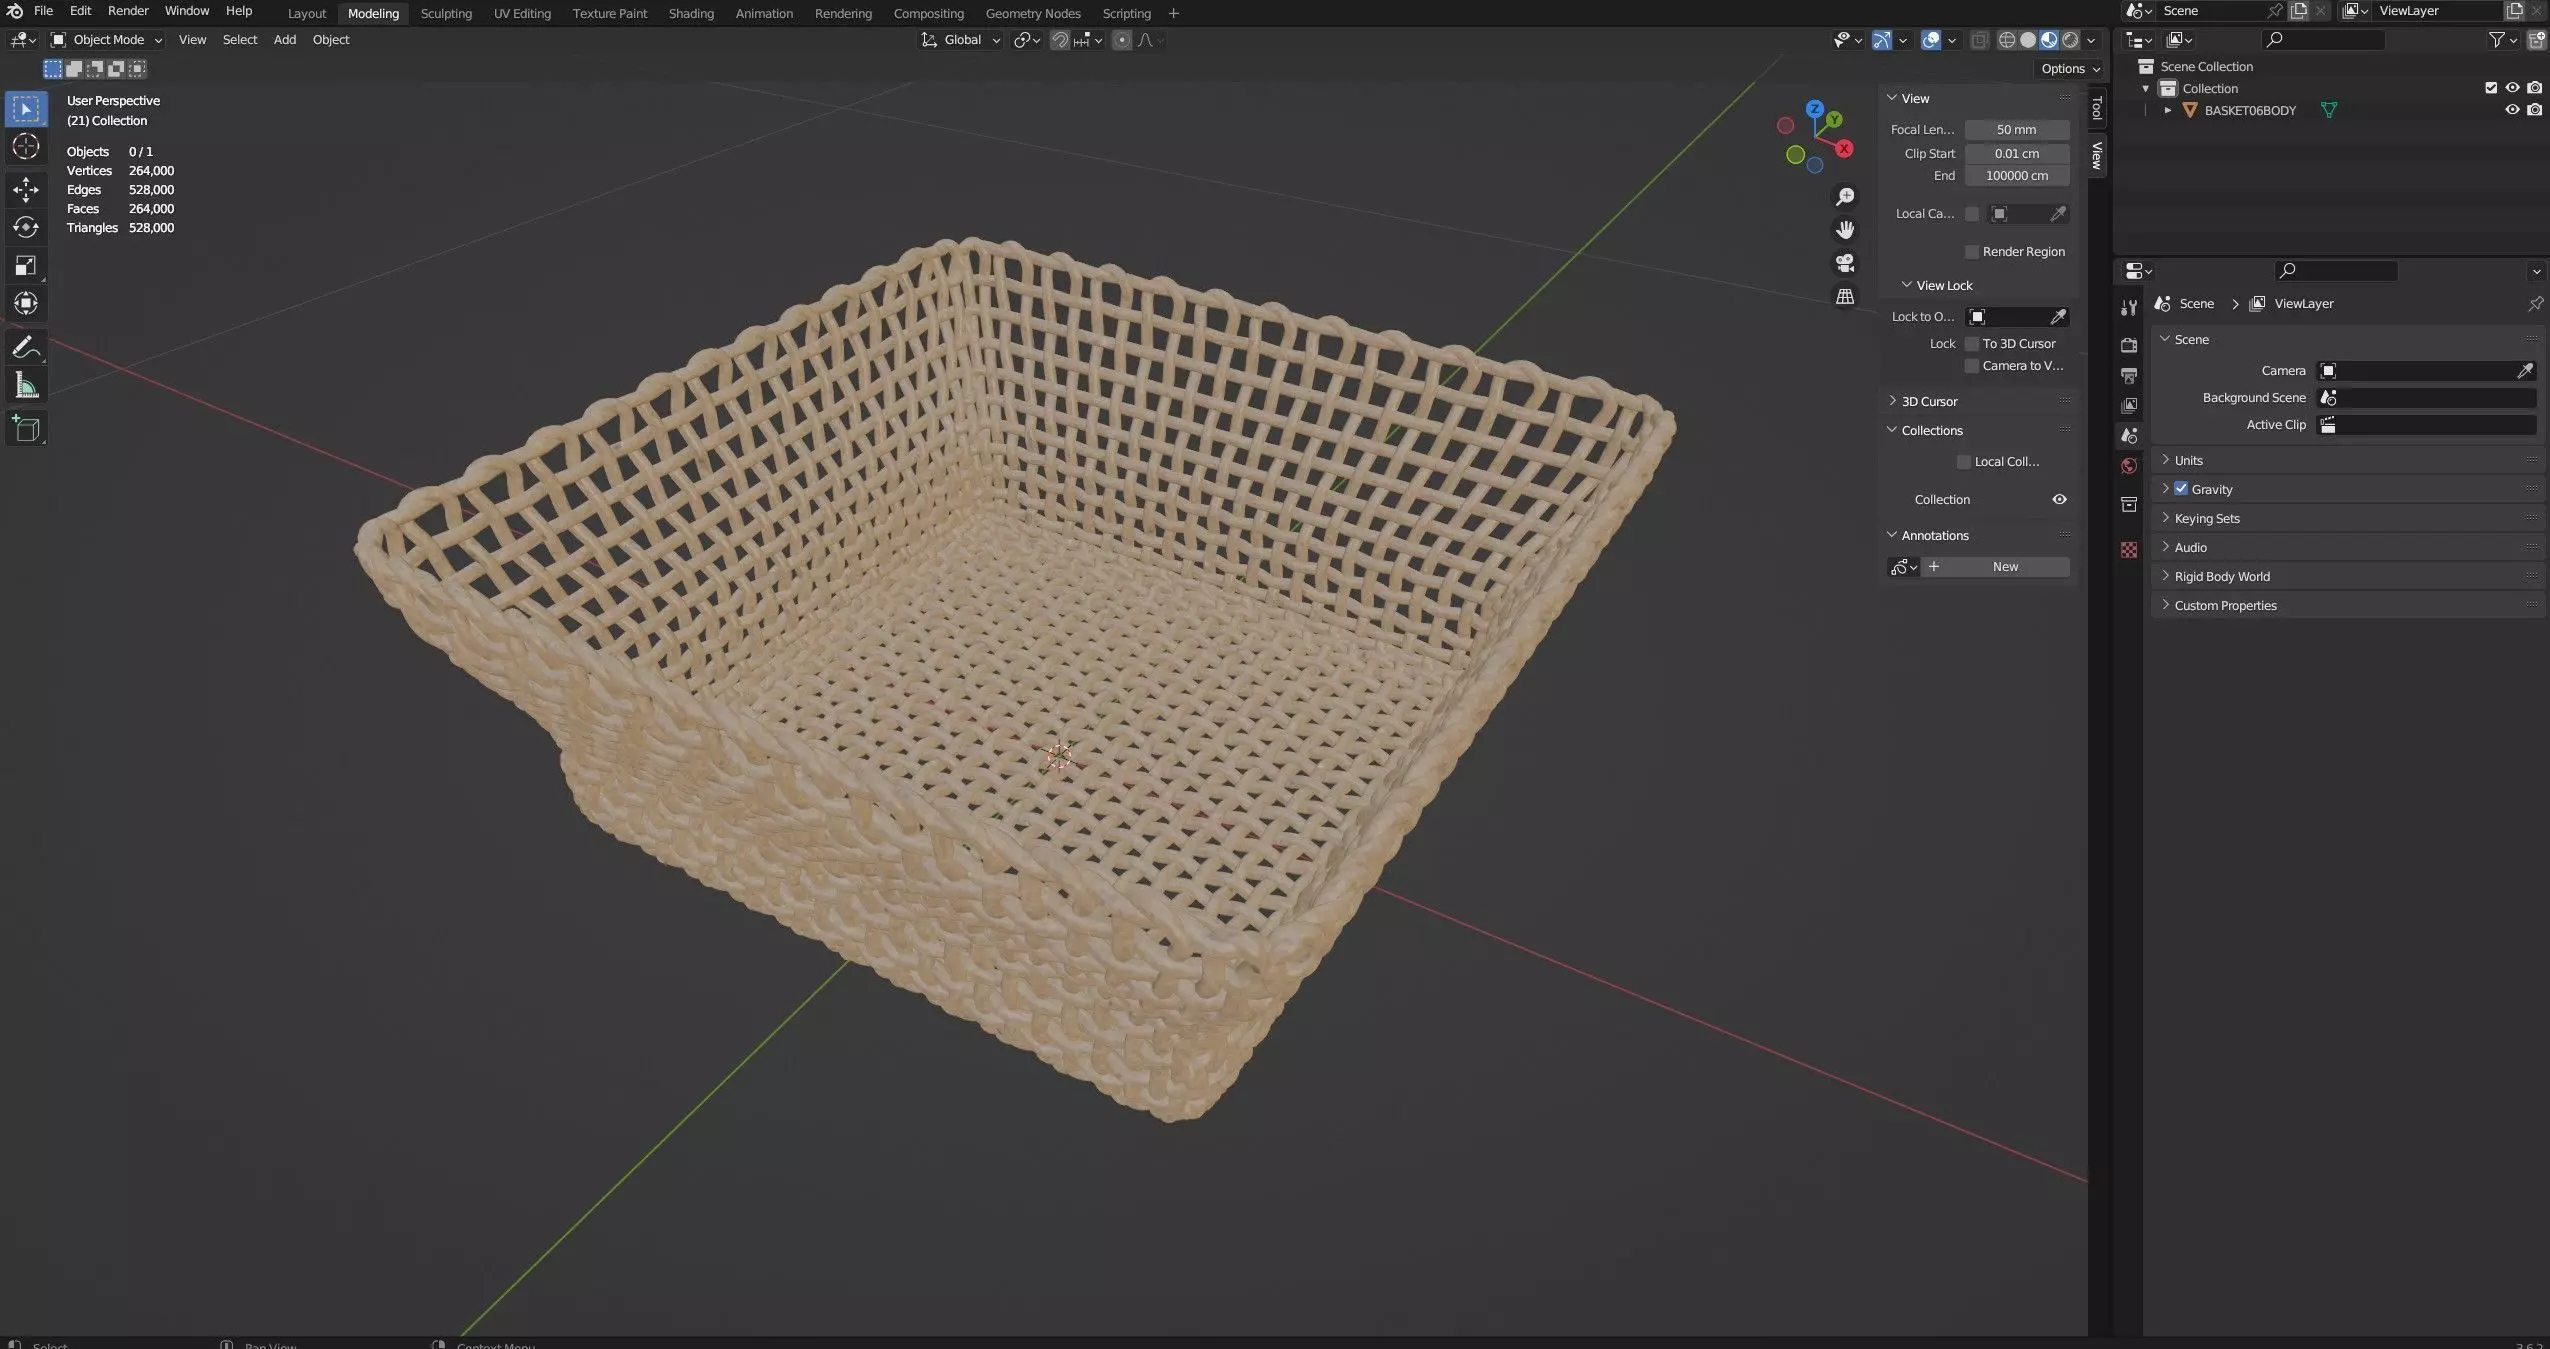Click the Camera field eyedropper icon

(x=2525, y=371)
